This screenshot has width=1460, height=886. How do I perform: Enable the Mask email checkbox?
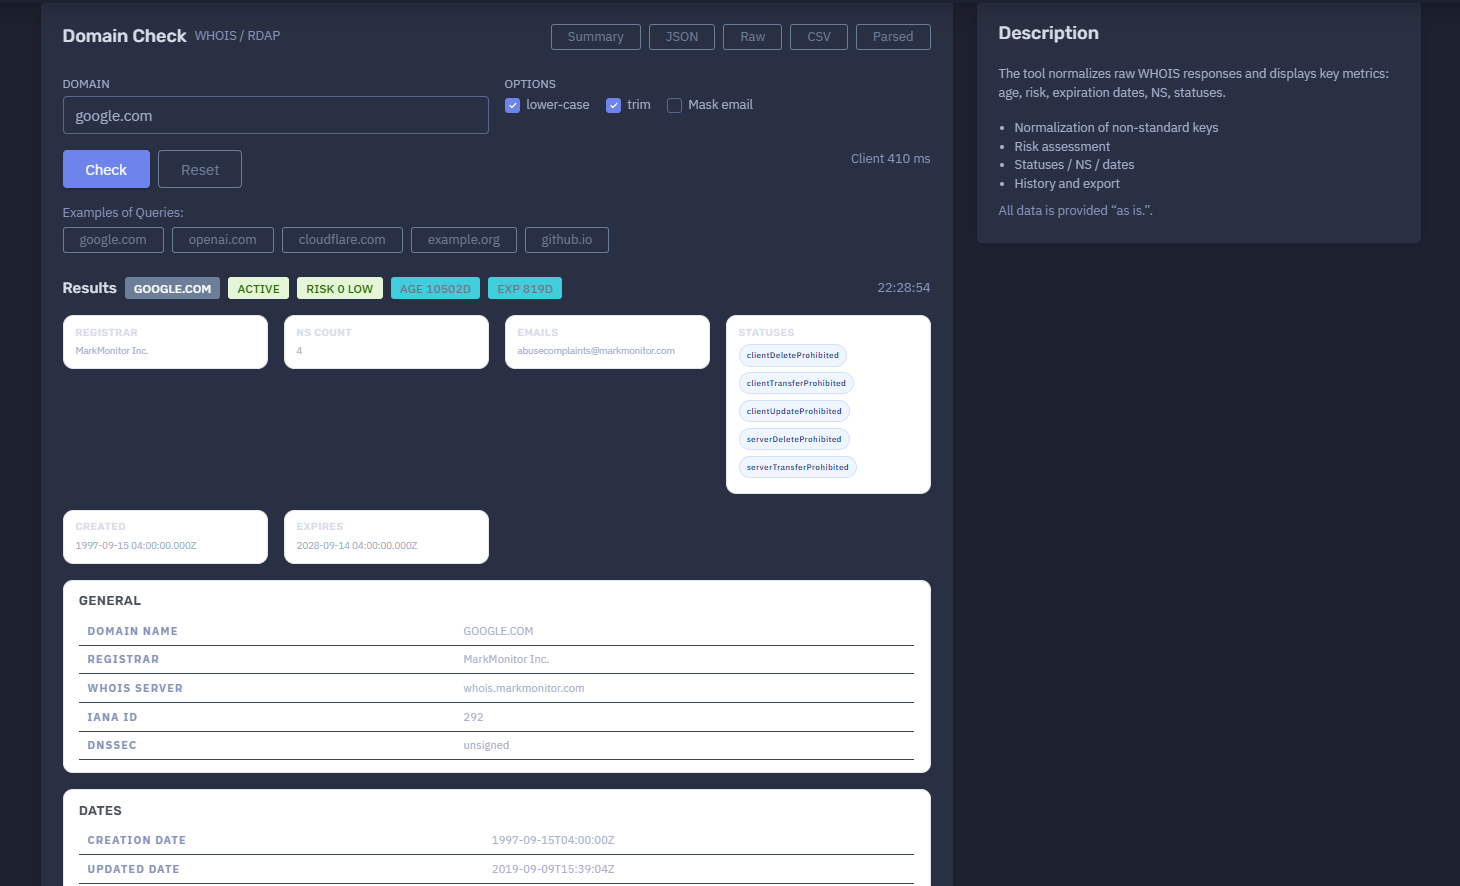674,105
